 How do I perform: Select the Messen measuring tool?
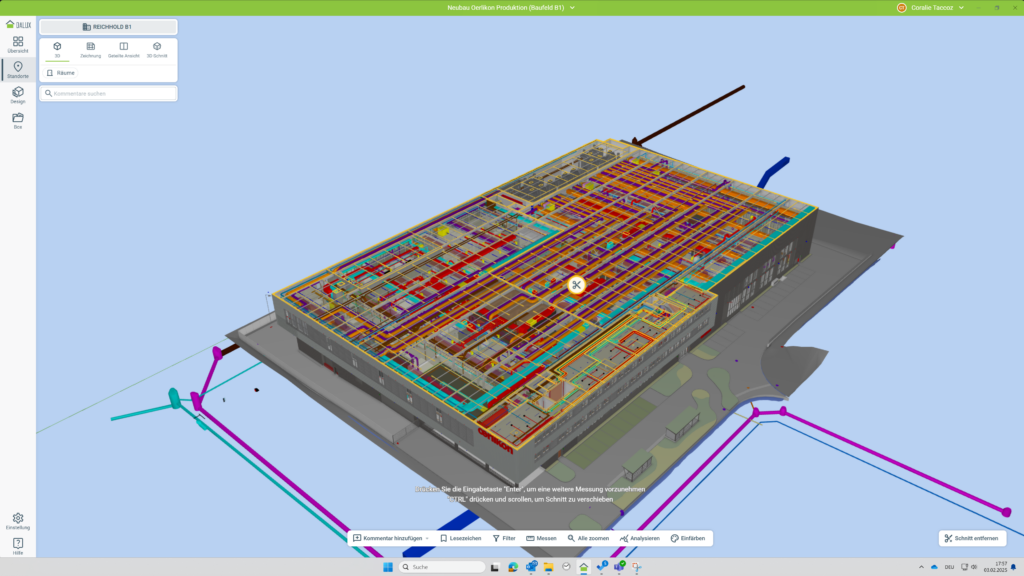(541, 538)
